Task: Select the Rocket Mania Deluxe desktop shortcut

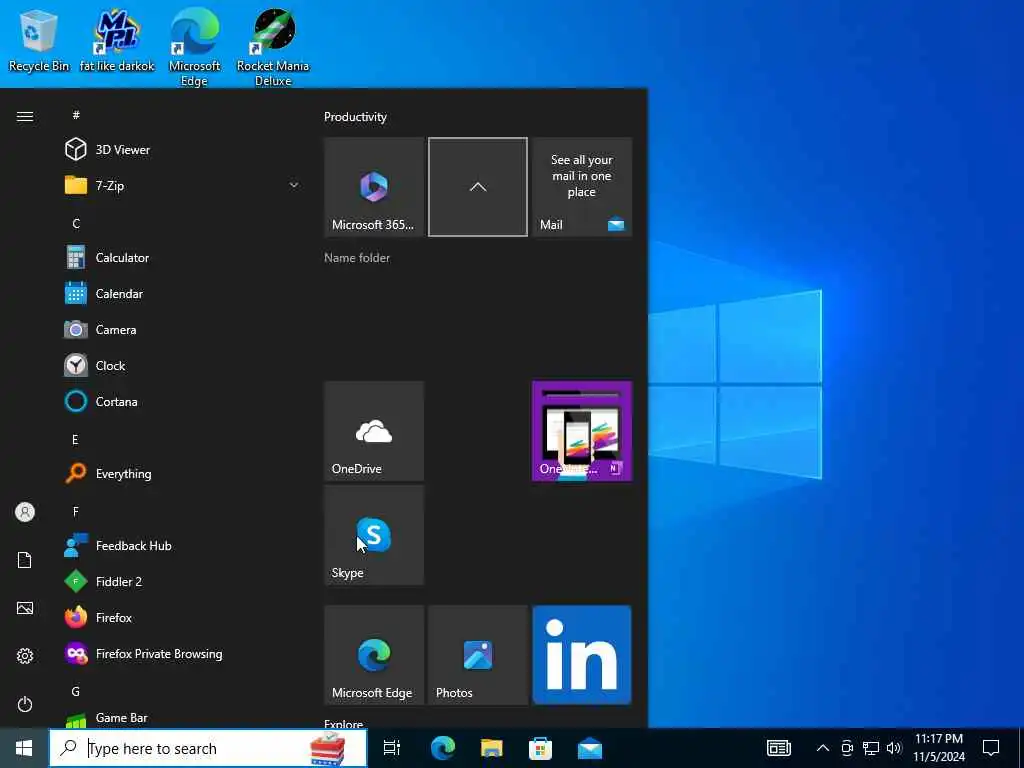Action: point(273,47)
